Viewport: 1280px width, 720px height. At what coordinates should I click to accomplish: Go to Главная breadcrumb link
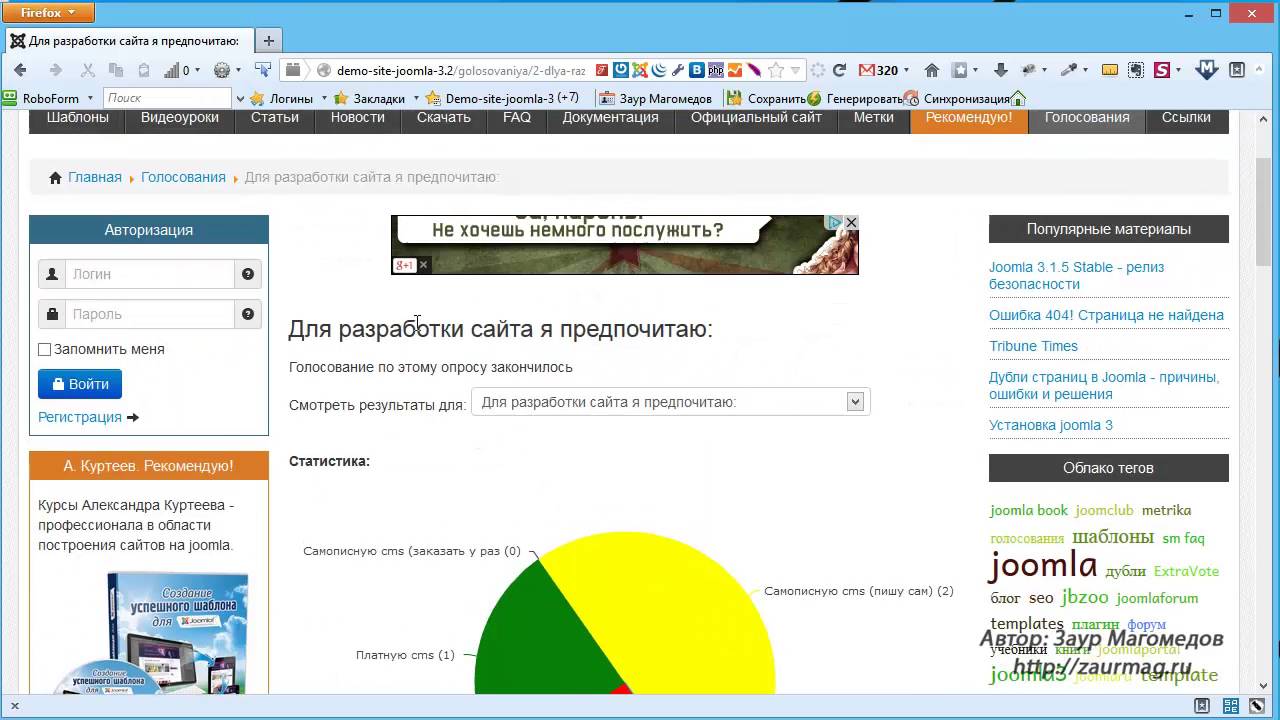tap(95, 177)
